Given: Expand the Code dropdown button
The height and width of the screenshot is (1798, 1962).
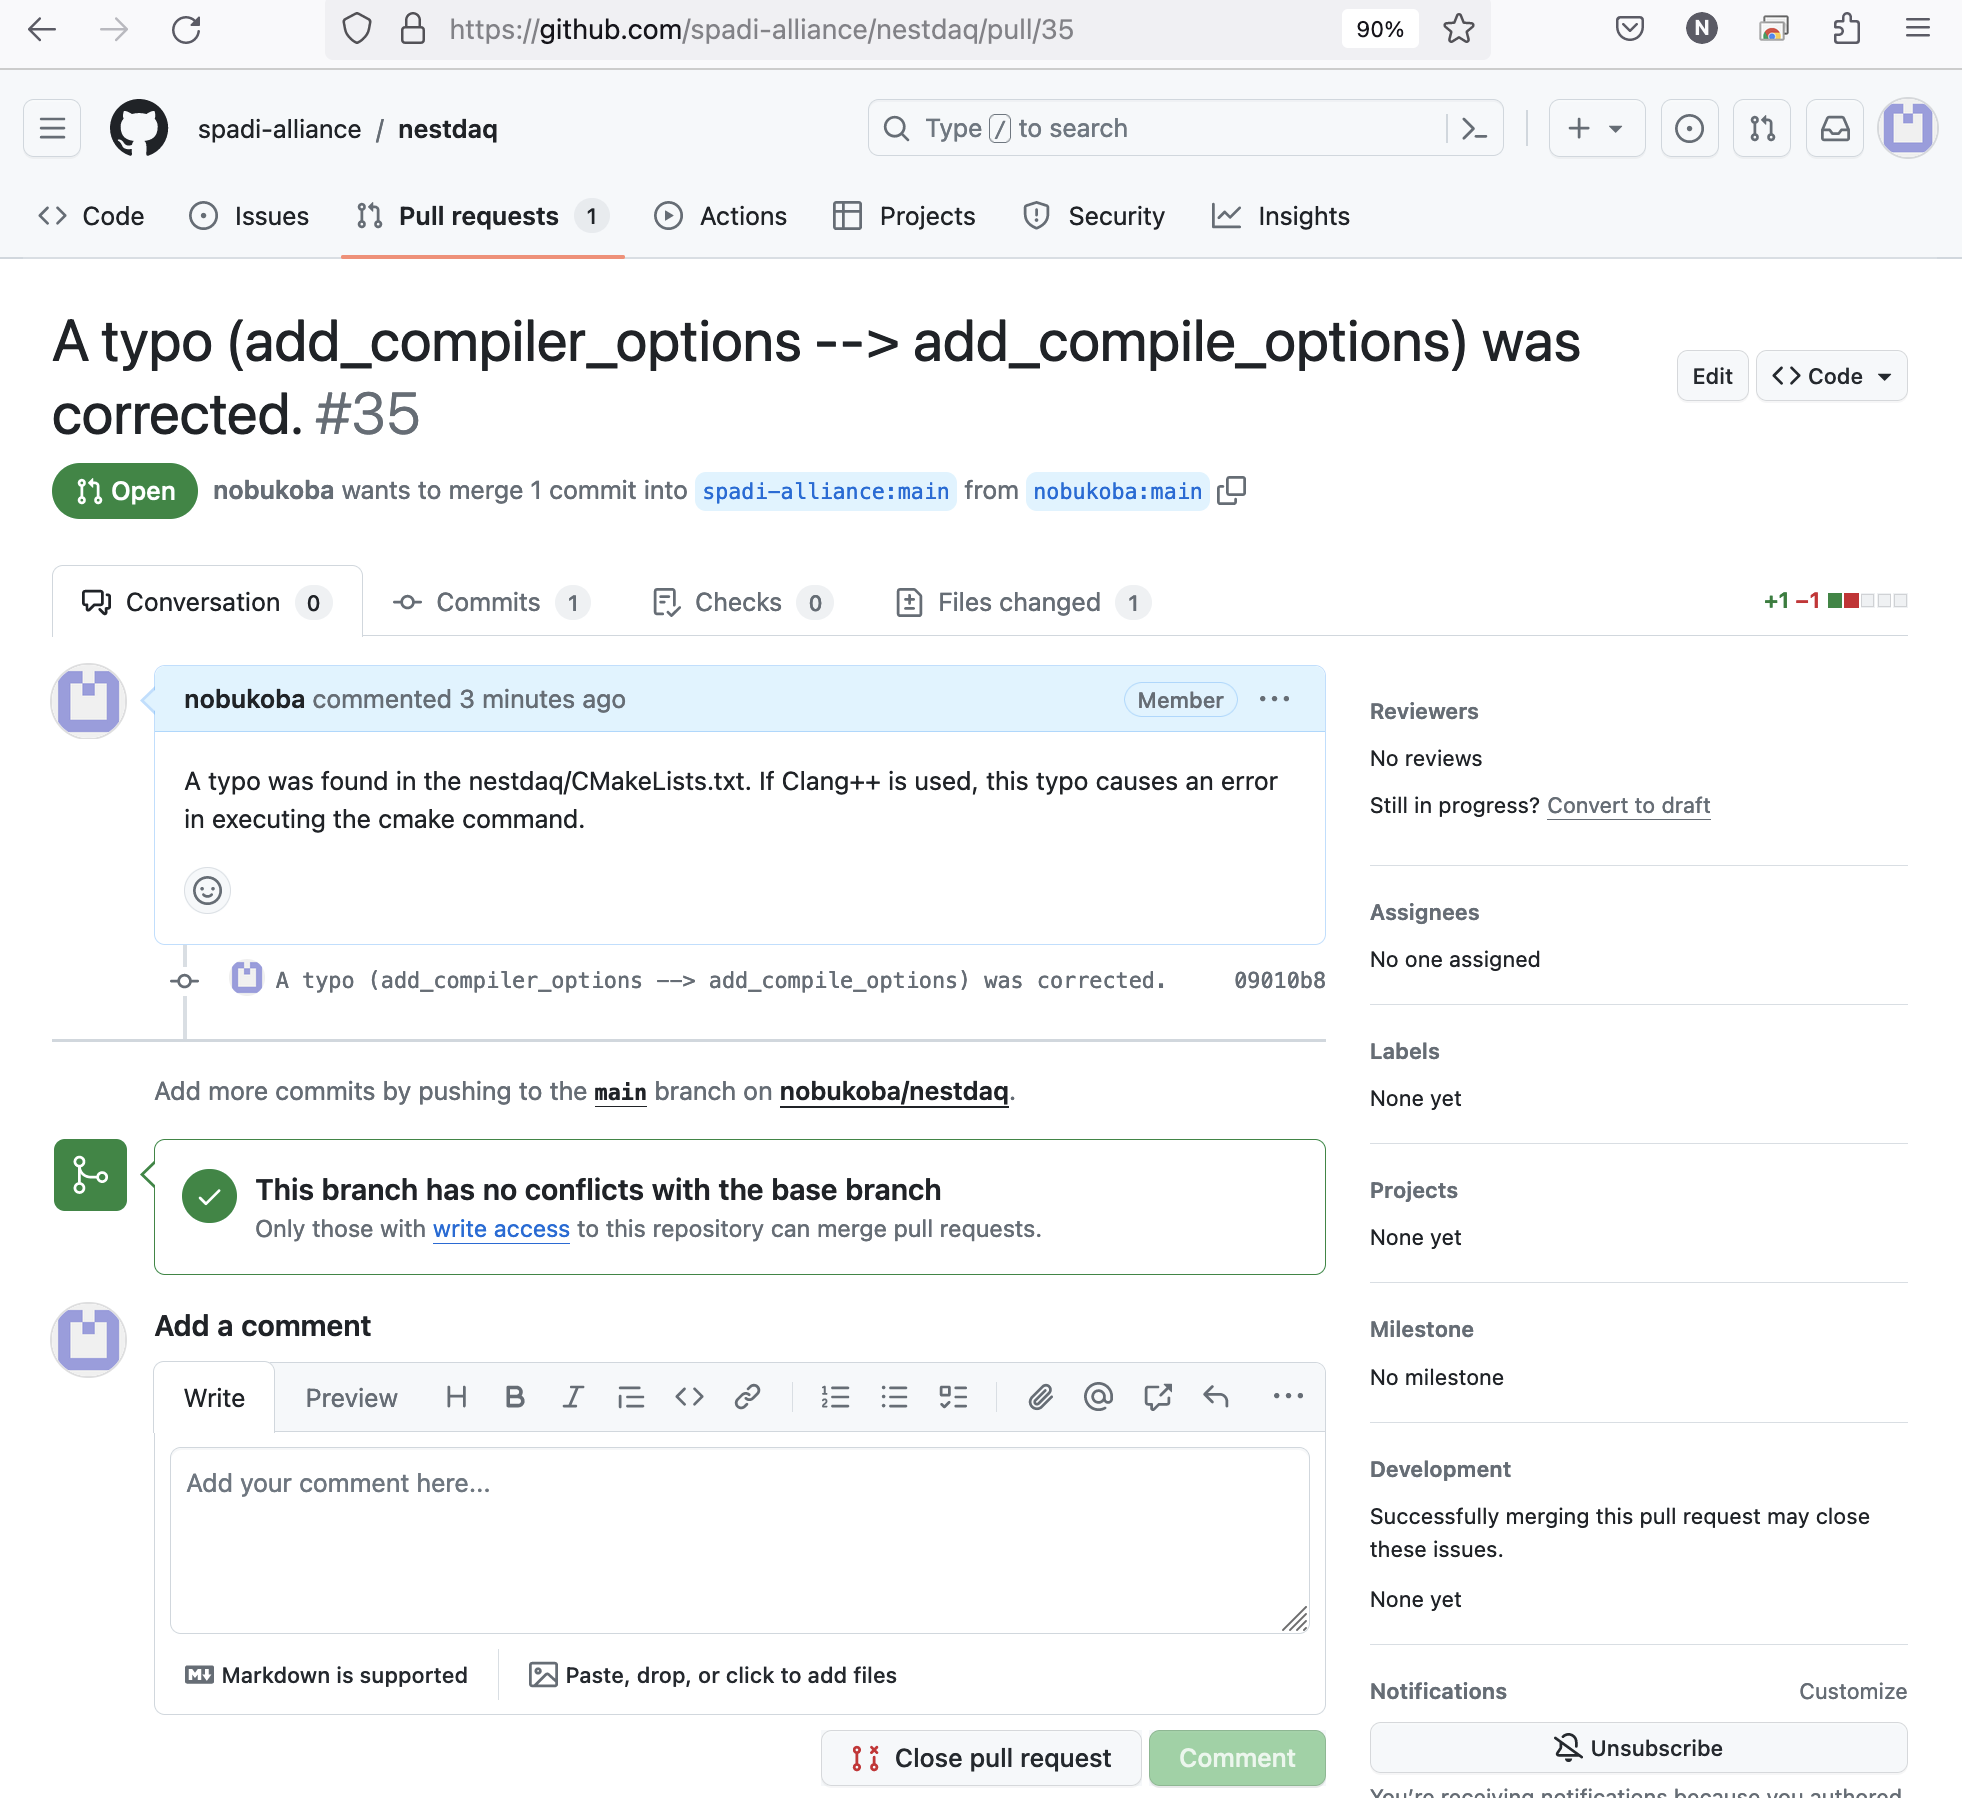Looking at the screenshot, I should [x=1831, y=376].
